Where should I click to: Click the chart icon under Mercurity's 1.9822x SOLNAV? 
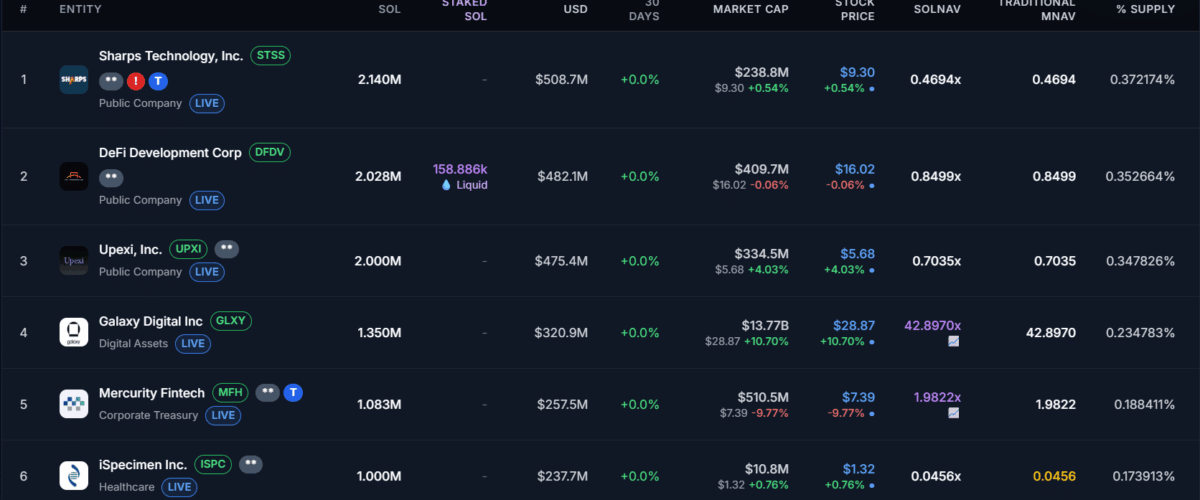click(x=954, y=413)
